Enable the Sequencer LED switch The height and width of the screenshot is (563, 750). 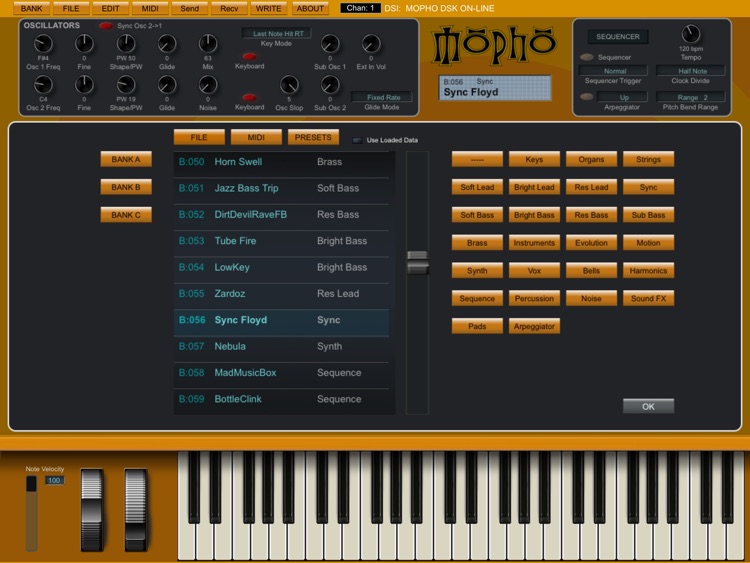coord(587,57)
